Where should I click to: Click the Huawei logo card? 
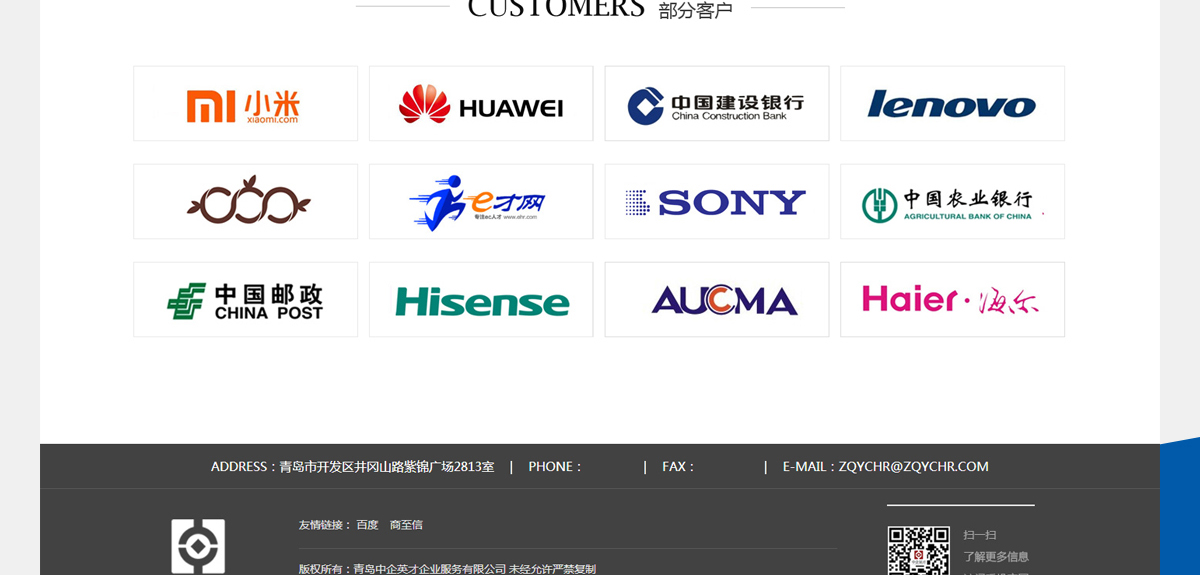tap(481, 103)
